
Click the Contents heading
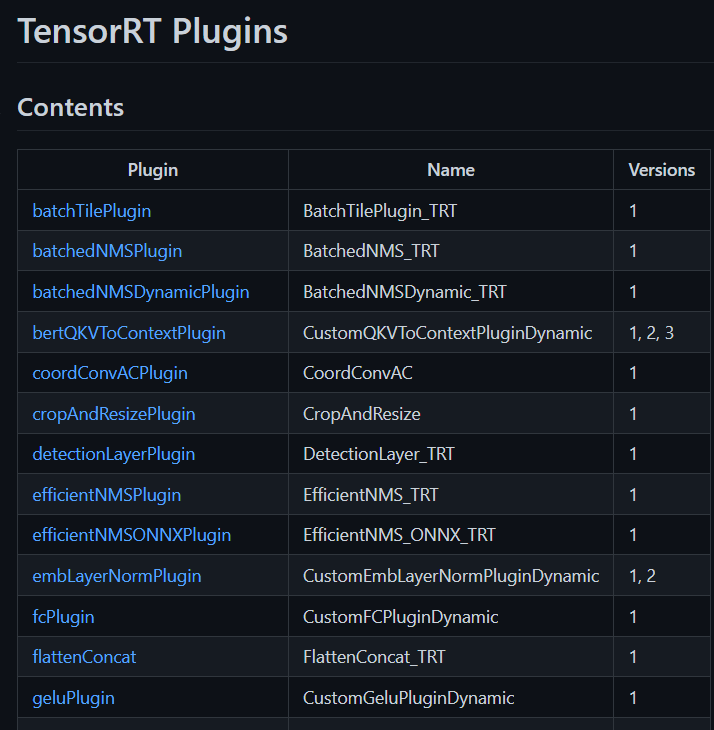pyautogui.click(x=71, y=108)
